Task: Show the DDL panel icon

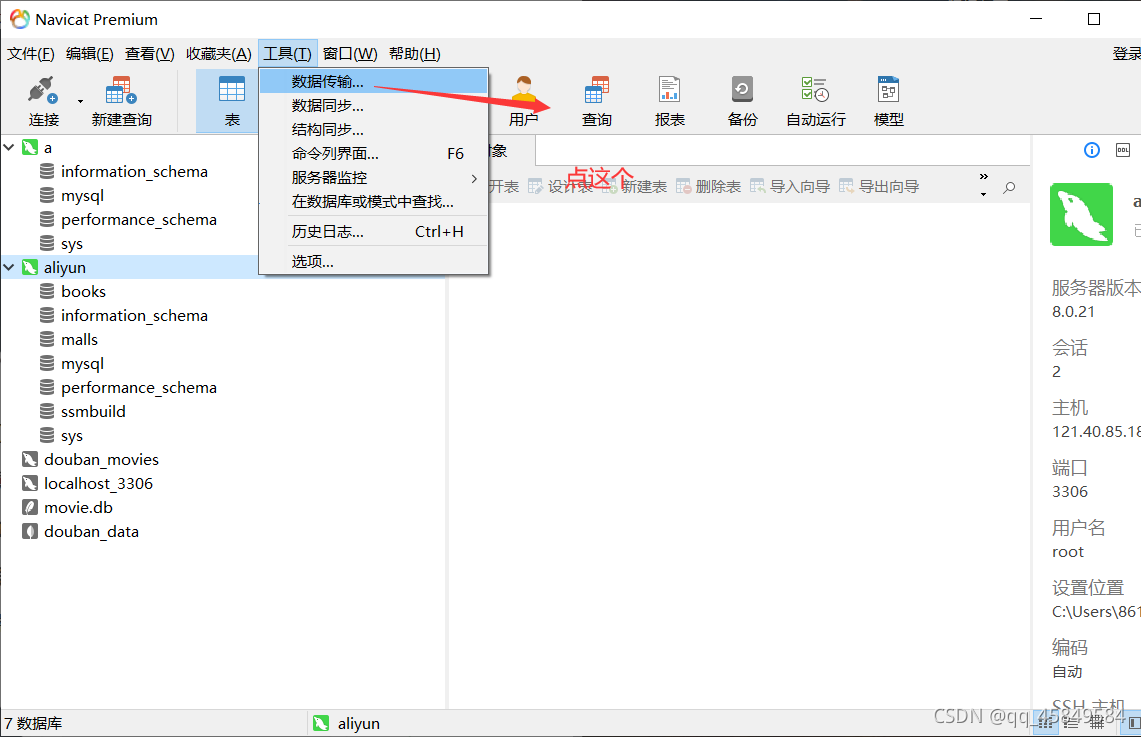Action: click(x=1124, y=151)
